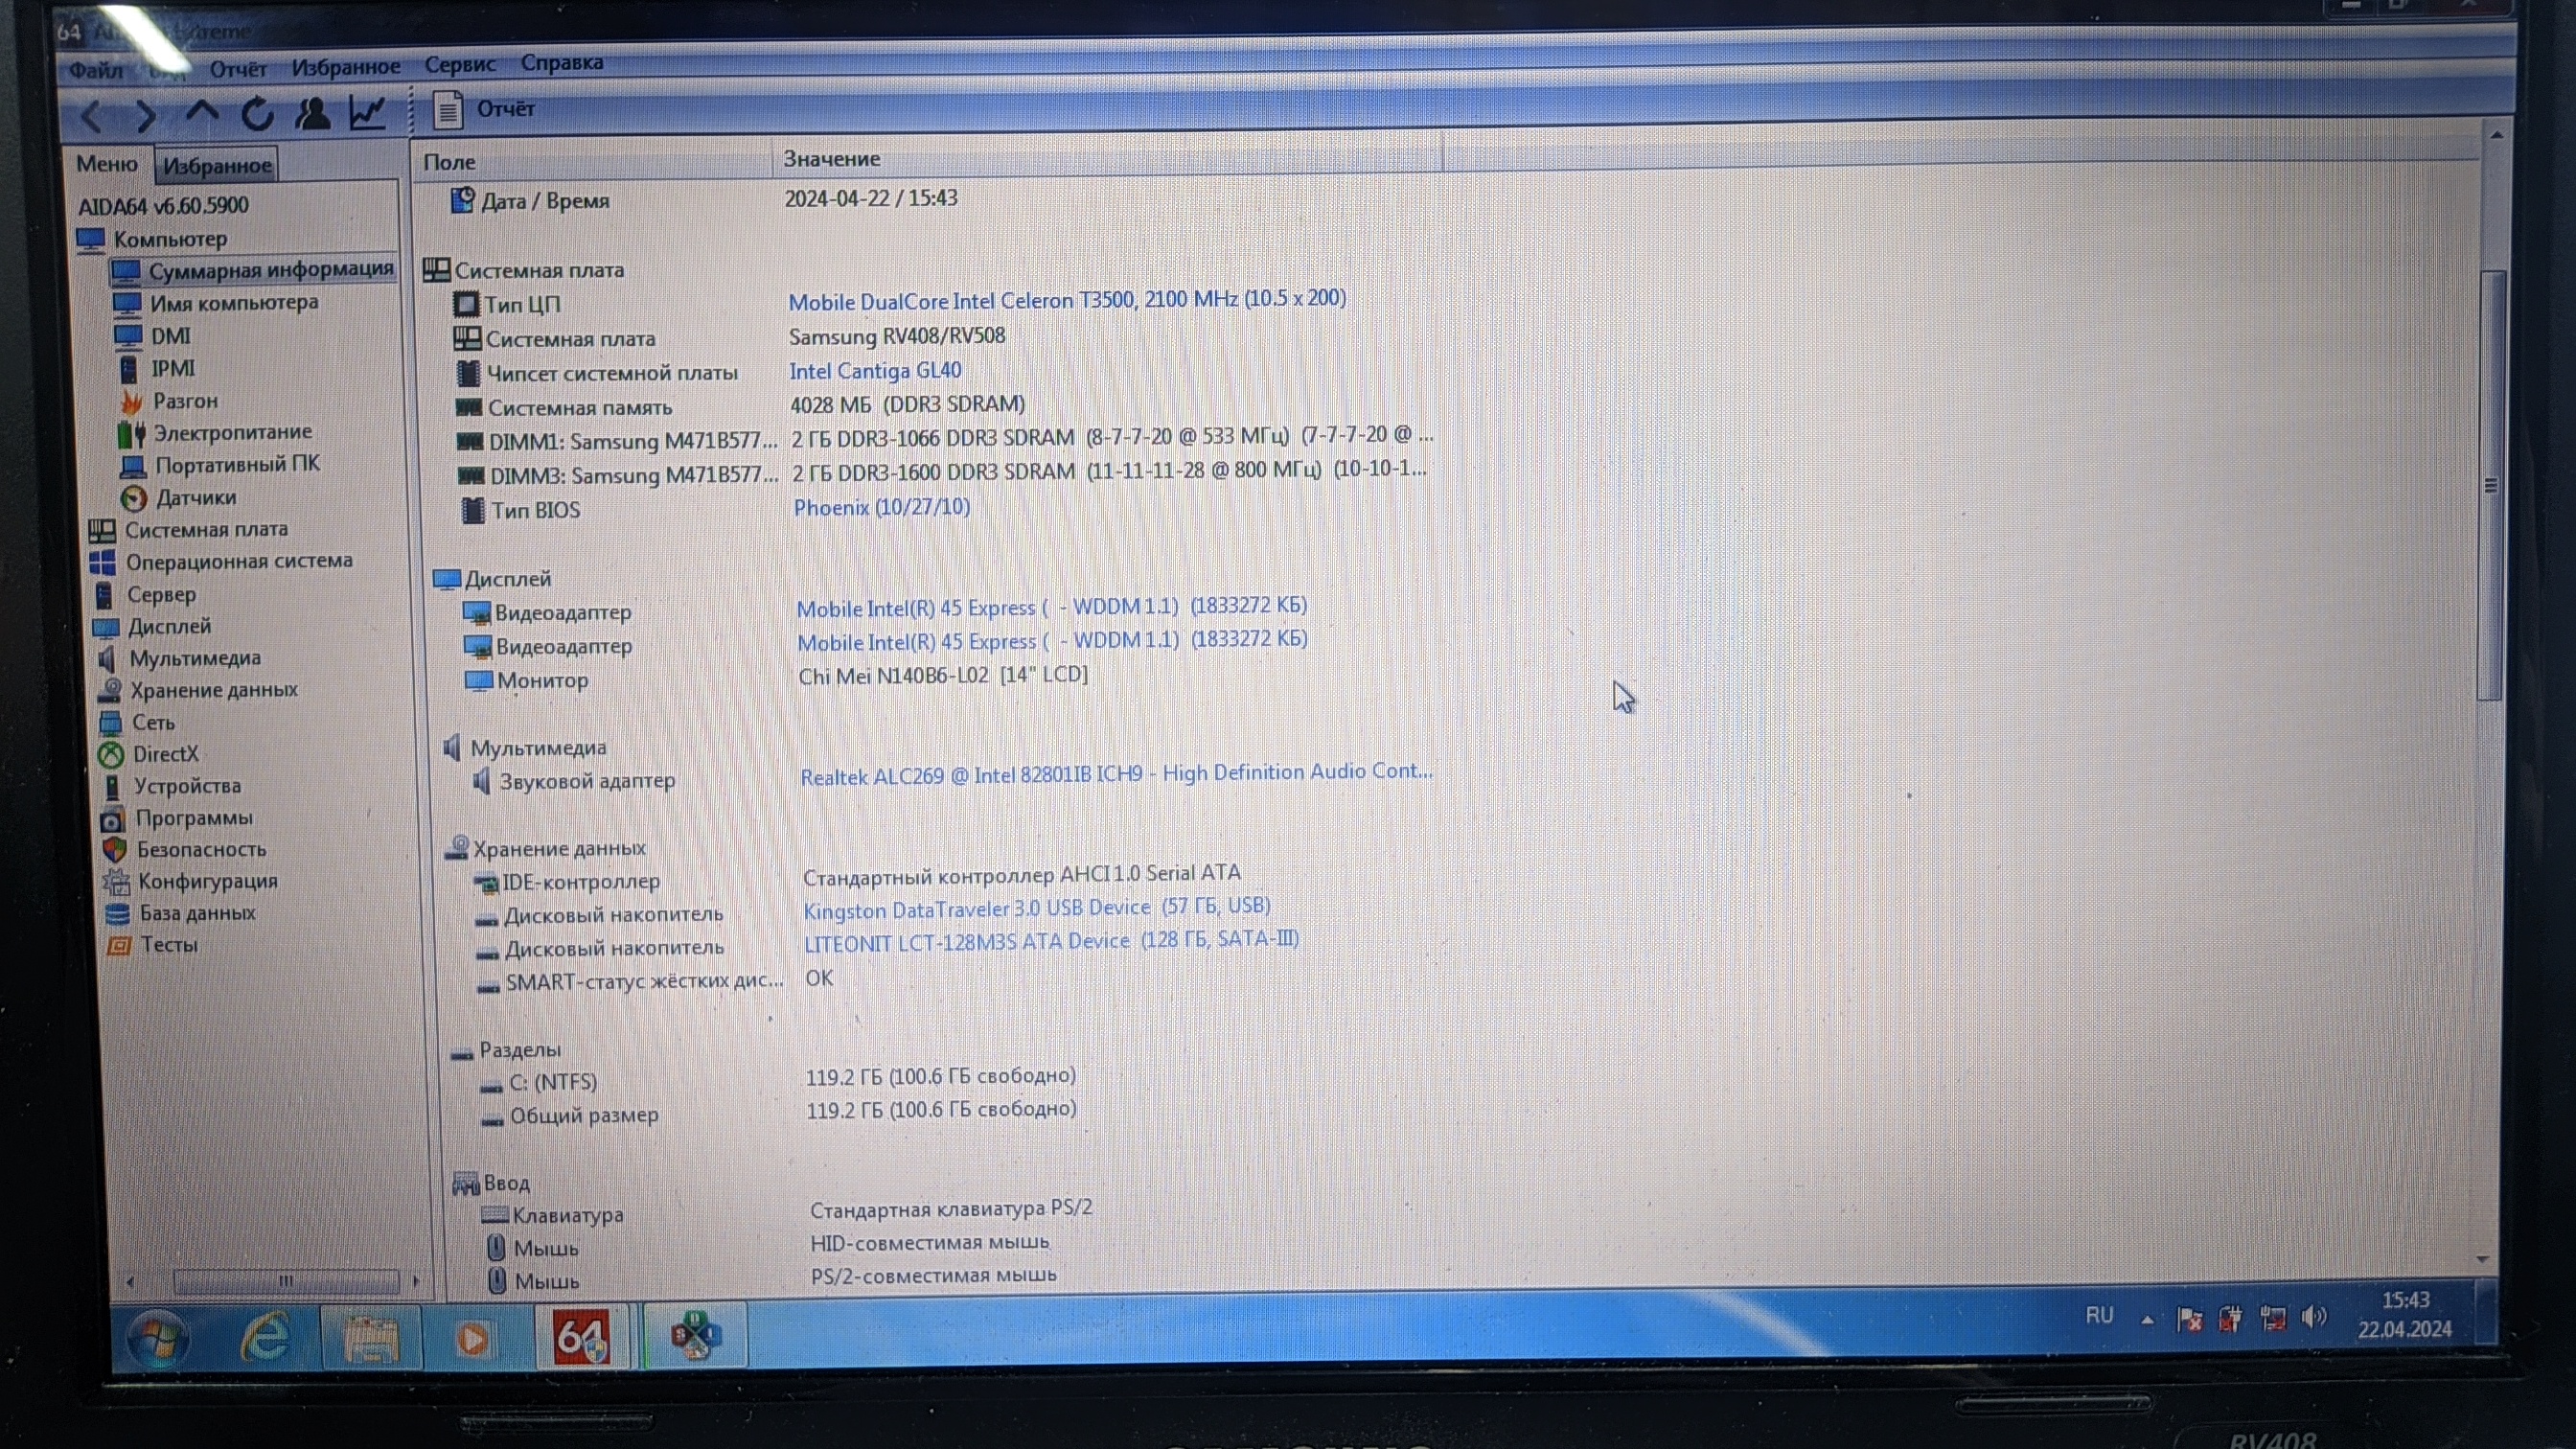The image size is (2576, 1449).
Task: Open Windows Explorer from taskbar
Action: (x=371, y=1339)
